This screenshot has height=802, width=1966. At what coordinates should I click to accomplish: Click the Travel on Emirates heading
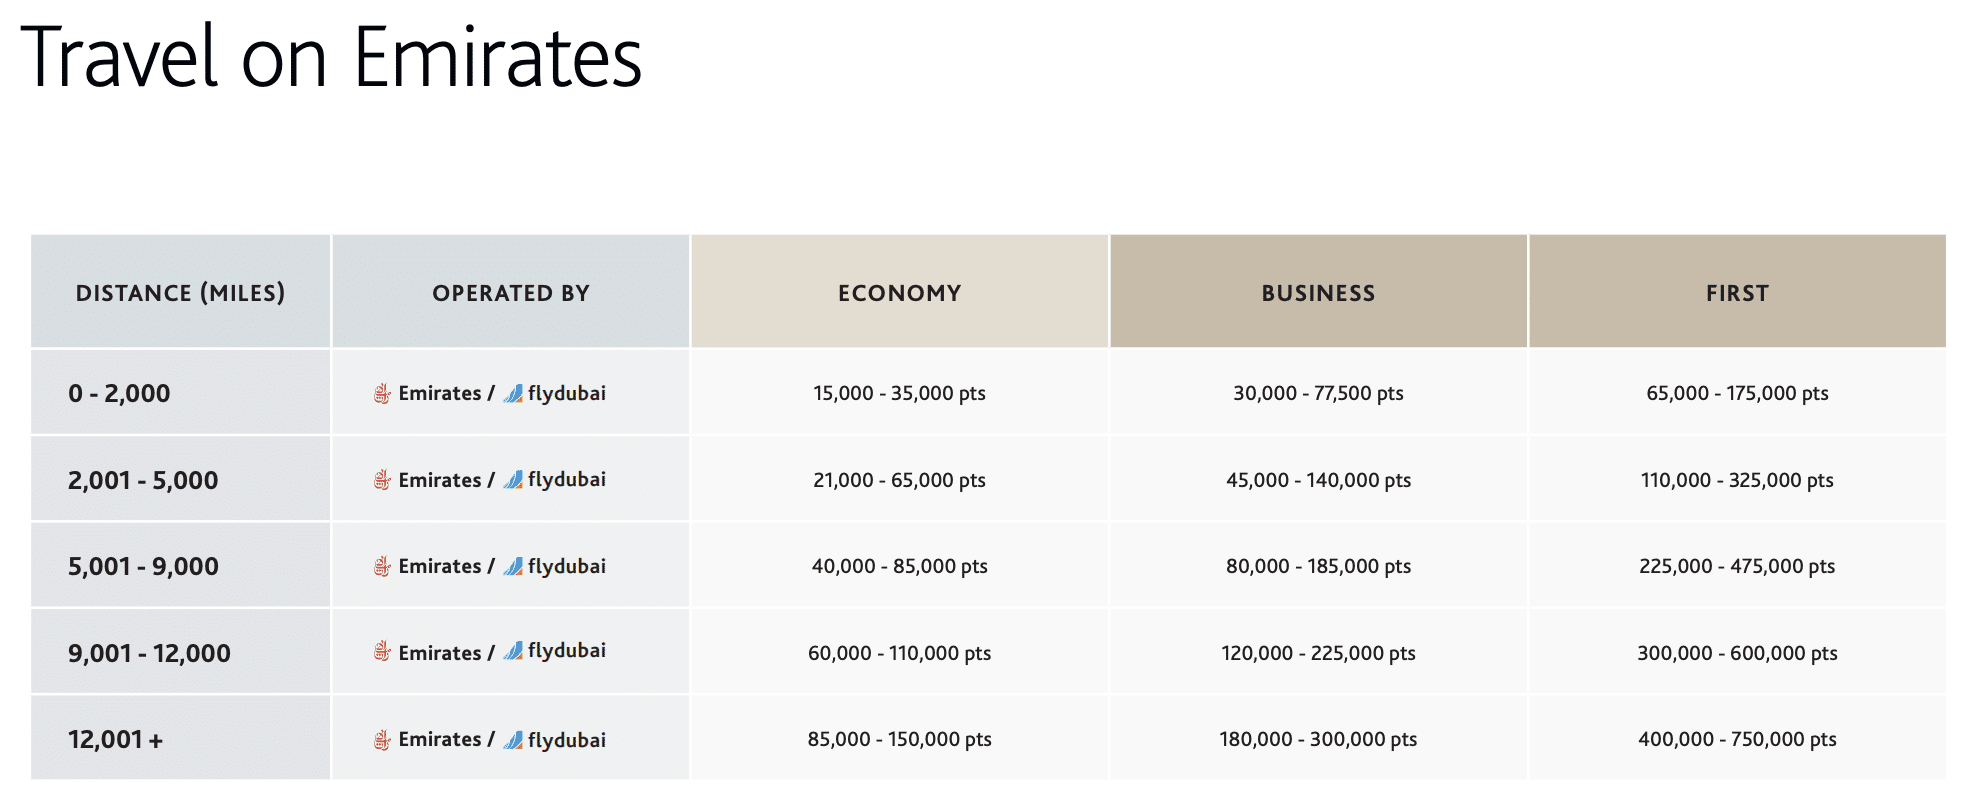331,58
